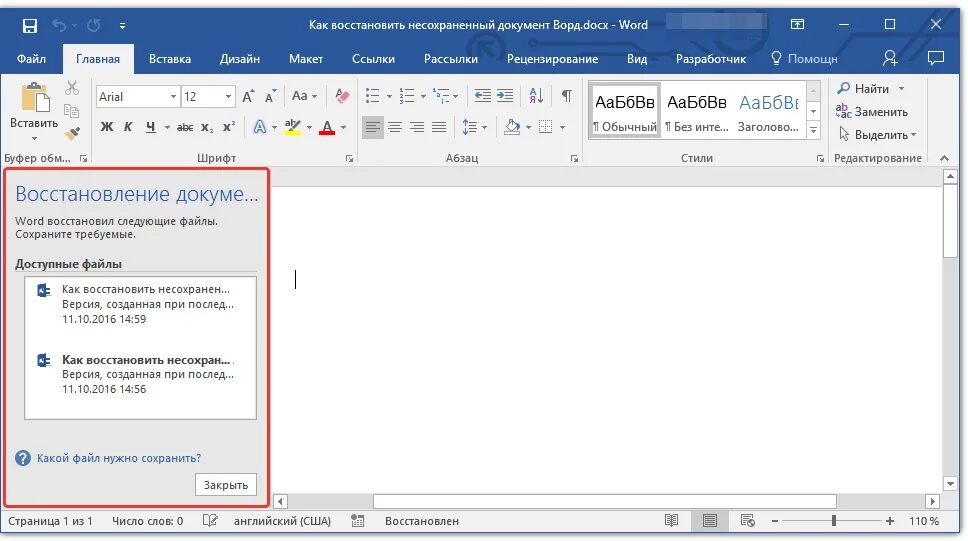
Task: Switch to web layout view icon
Action: tap(748, 521)
